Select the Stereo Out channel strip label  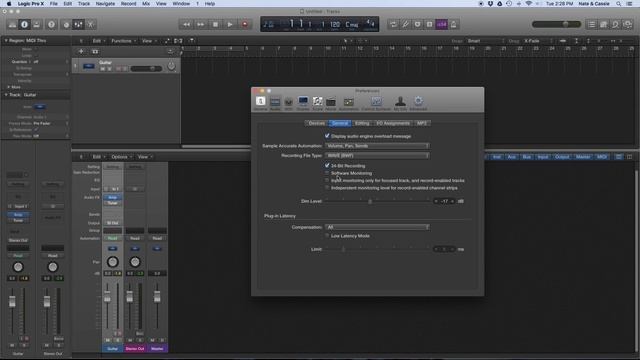(135, 349)
